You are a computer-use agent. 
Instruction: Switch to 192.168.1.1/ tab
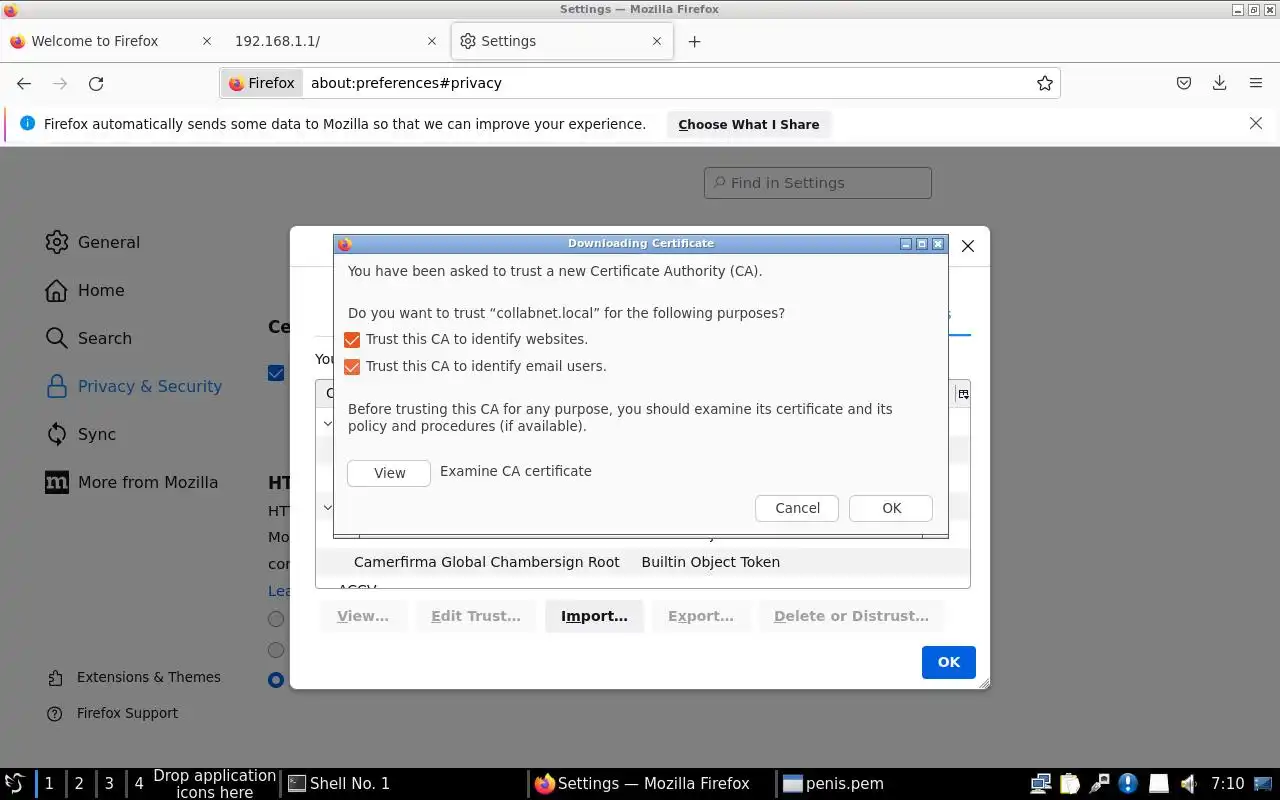335,41
